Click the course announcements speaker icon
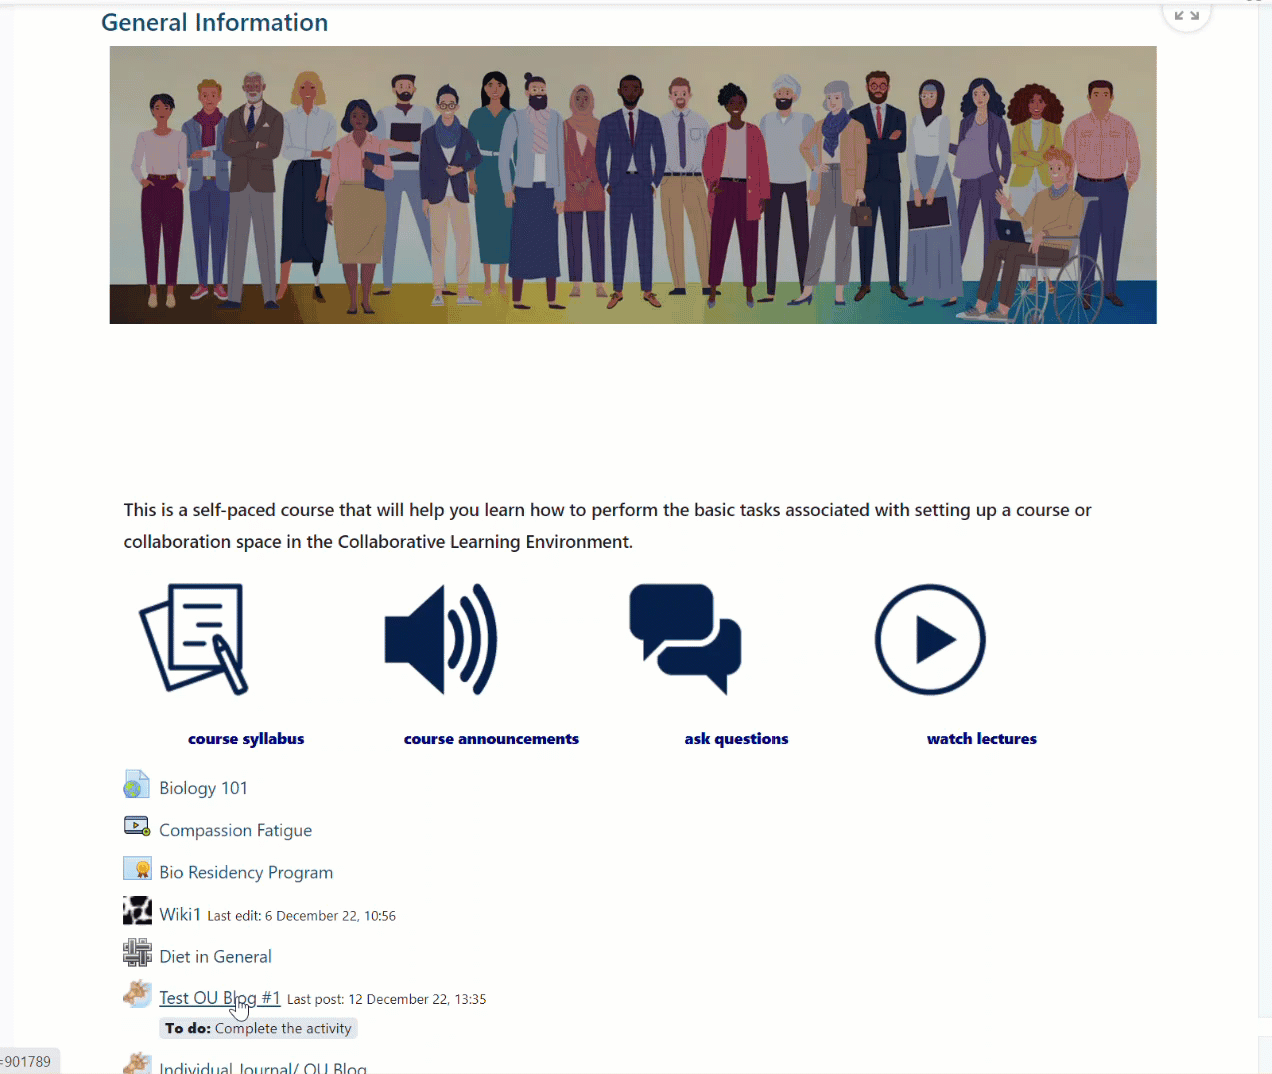 [x=440, y=639]
